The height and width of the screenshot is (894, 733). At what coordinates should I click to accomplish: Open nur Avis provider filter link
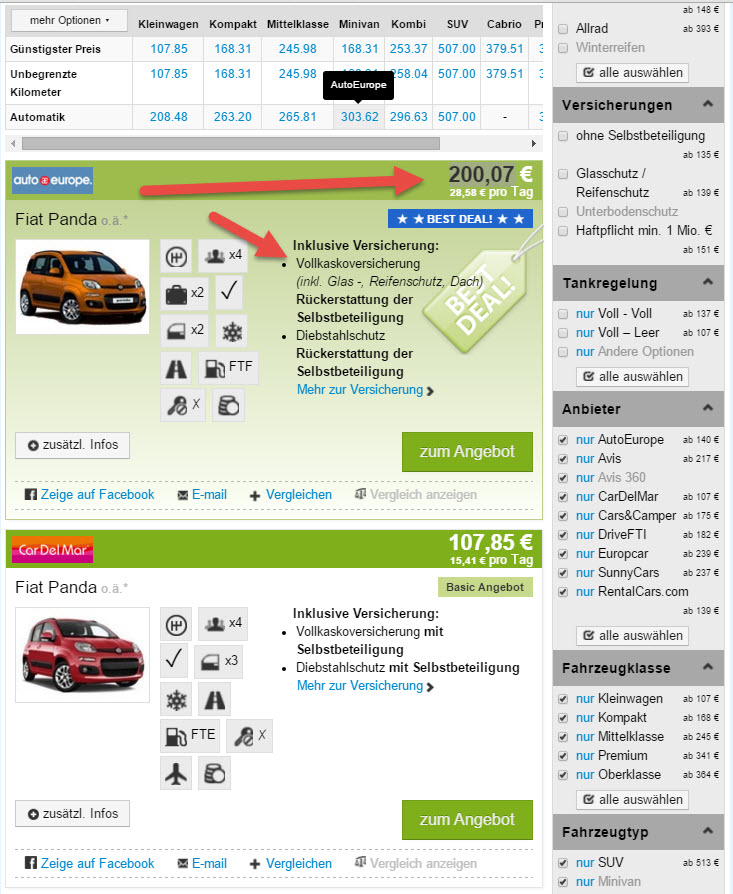pyautogui.click(x=598, y=458)
